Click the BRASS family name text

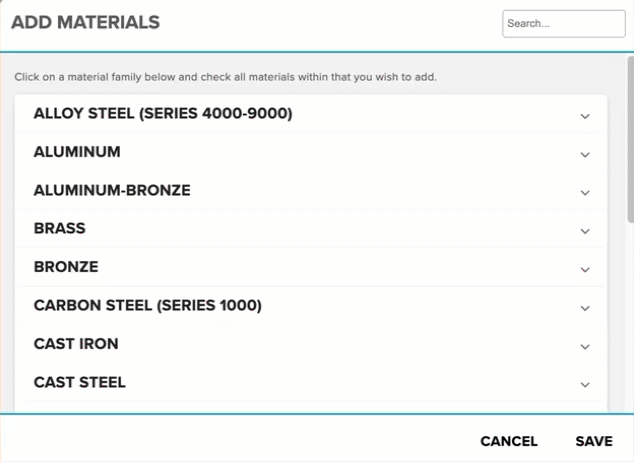[60, 228]
